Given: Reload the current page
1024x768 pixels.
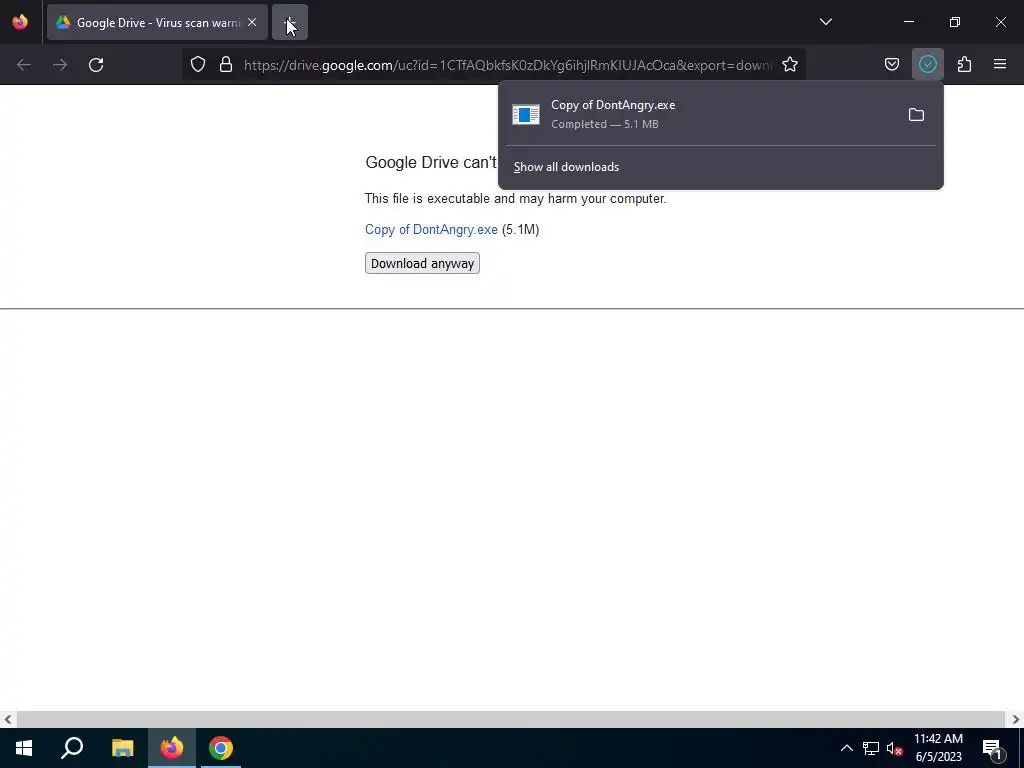Looking at the screenshot, I should coord(96,65).
